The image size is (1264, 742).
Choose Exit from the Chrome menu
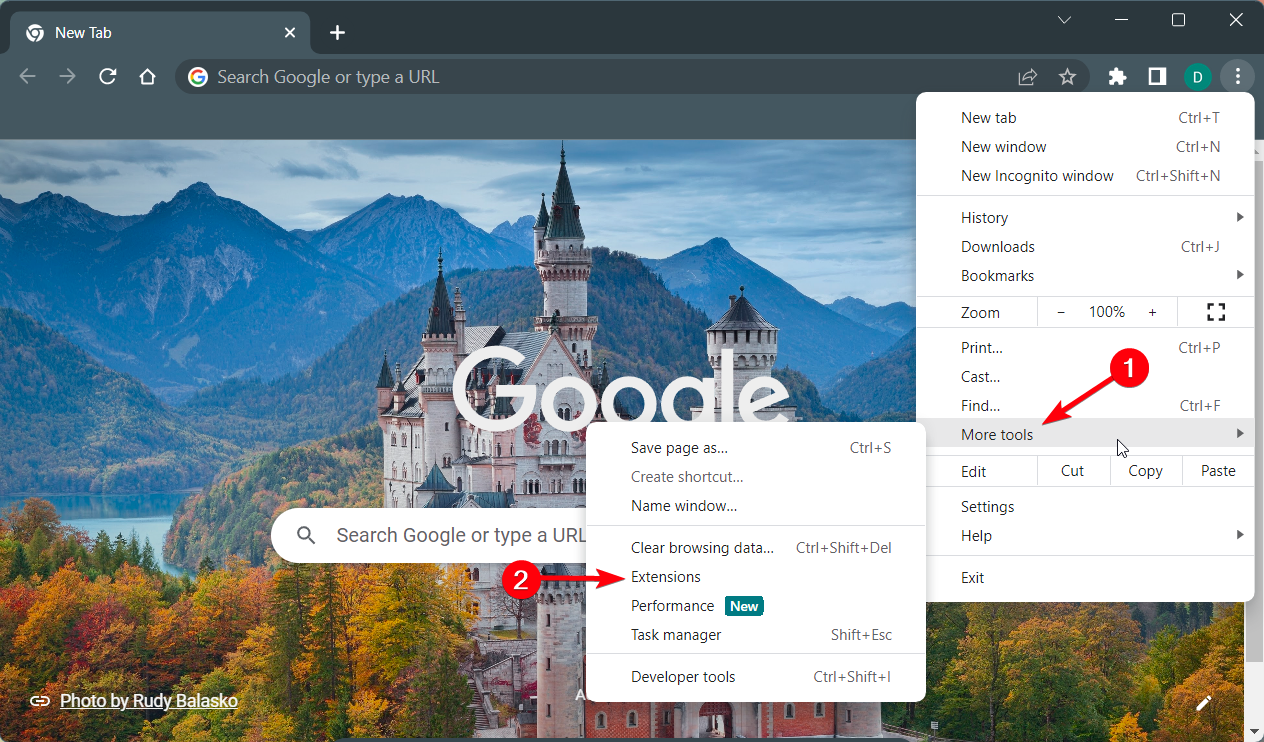tap(1085, 578)
